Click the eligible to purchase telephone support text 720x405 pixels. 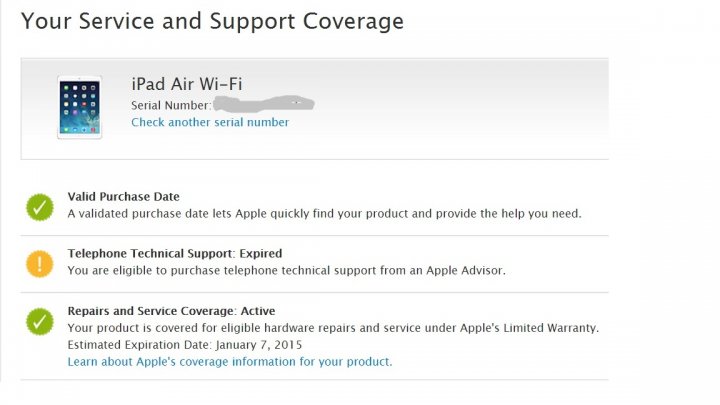point(286,270)
